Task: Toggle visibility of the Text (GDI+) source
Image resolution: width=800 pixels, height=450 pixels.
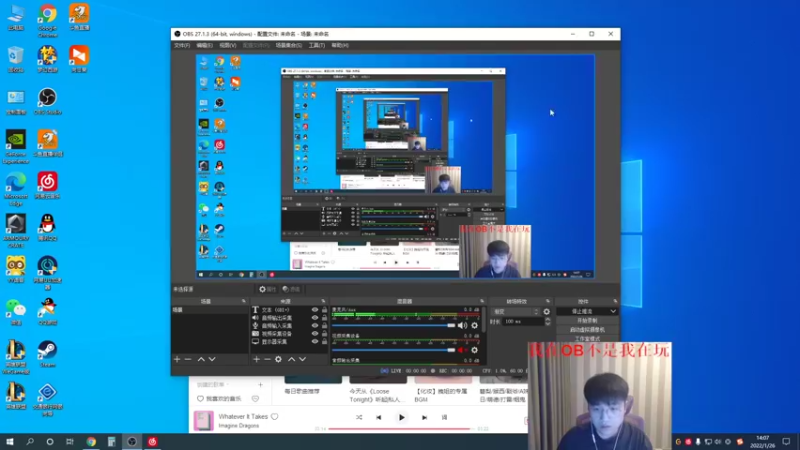Action: pos(315,310)
